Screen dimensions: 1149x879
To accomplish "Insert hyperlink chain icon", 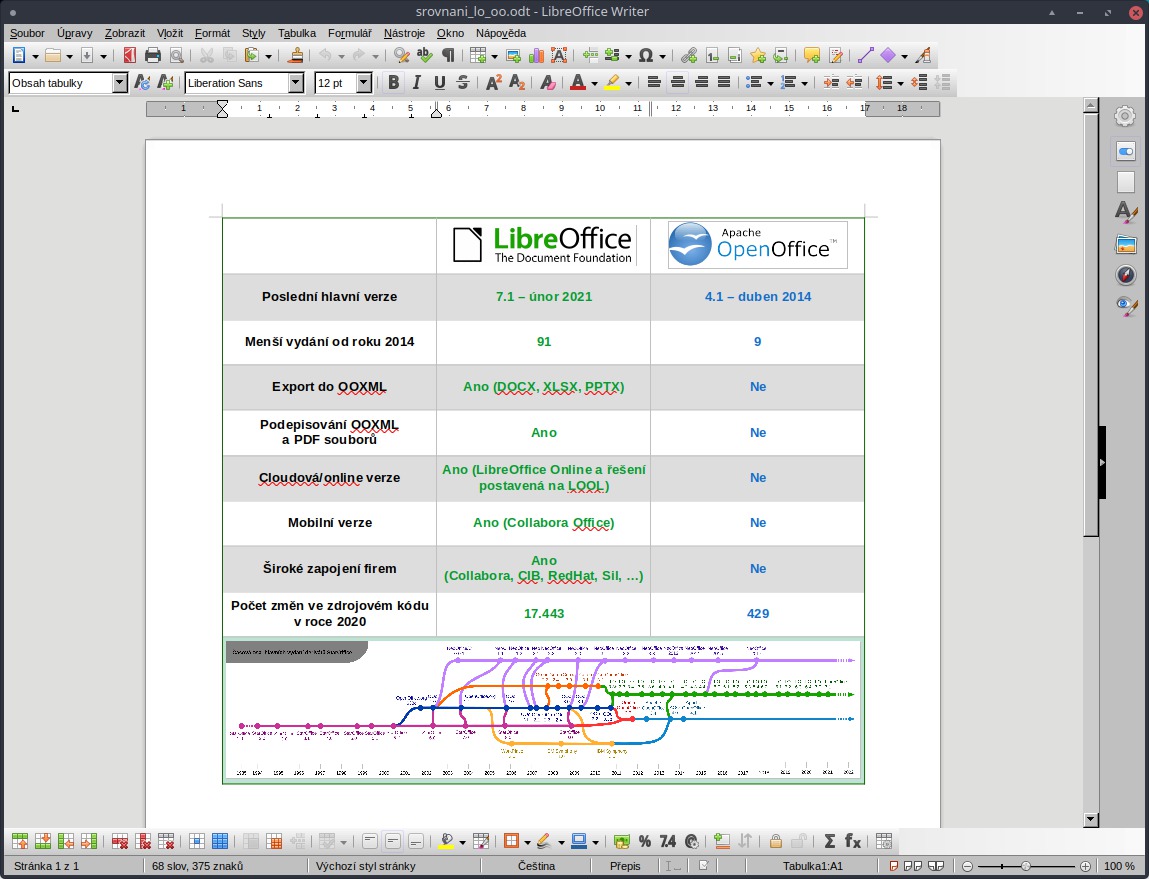I will coord(688,55).
